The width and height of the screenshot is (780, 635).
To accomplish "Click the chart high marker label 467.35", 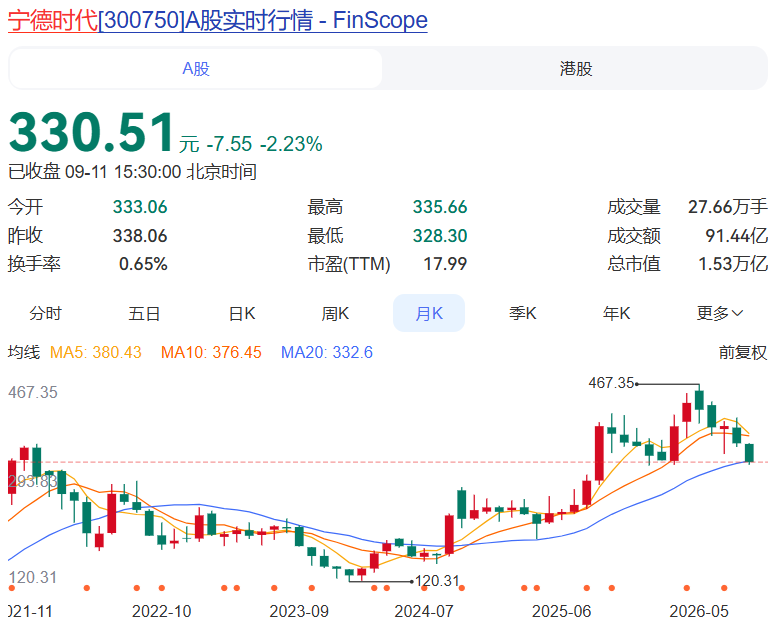I will tap(611, 383).
